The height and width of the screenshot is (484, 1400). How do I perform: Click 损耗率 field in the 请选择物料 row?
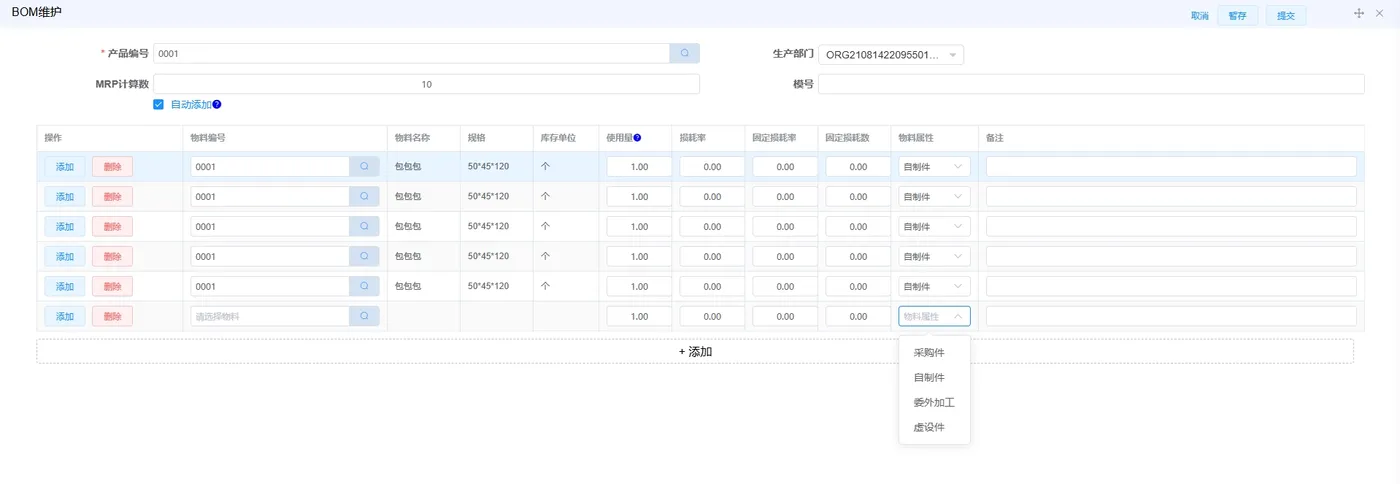[712, 316]
